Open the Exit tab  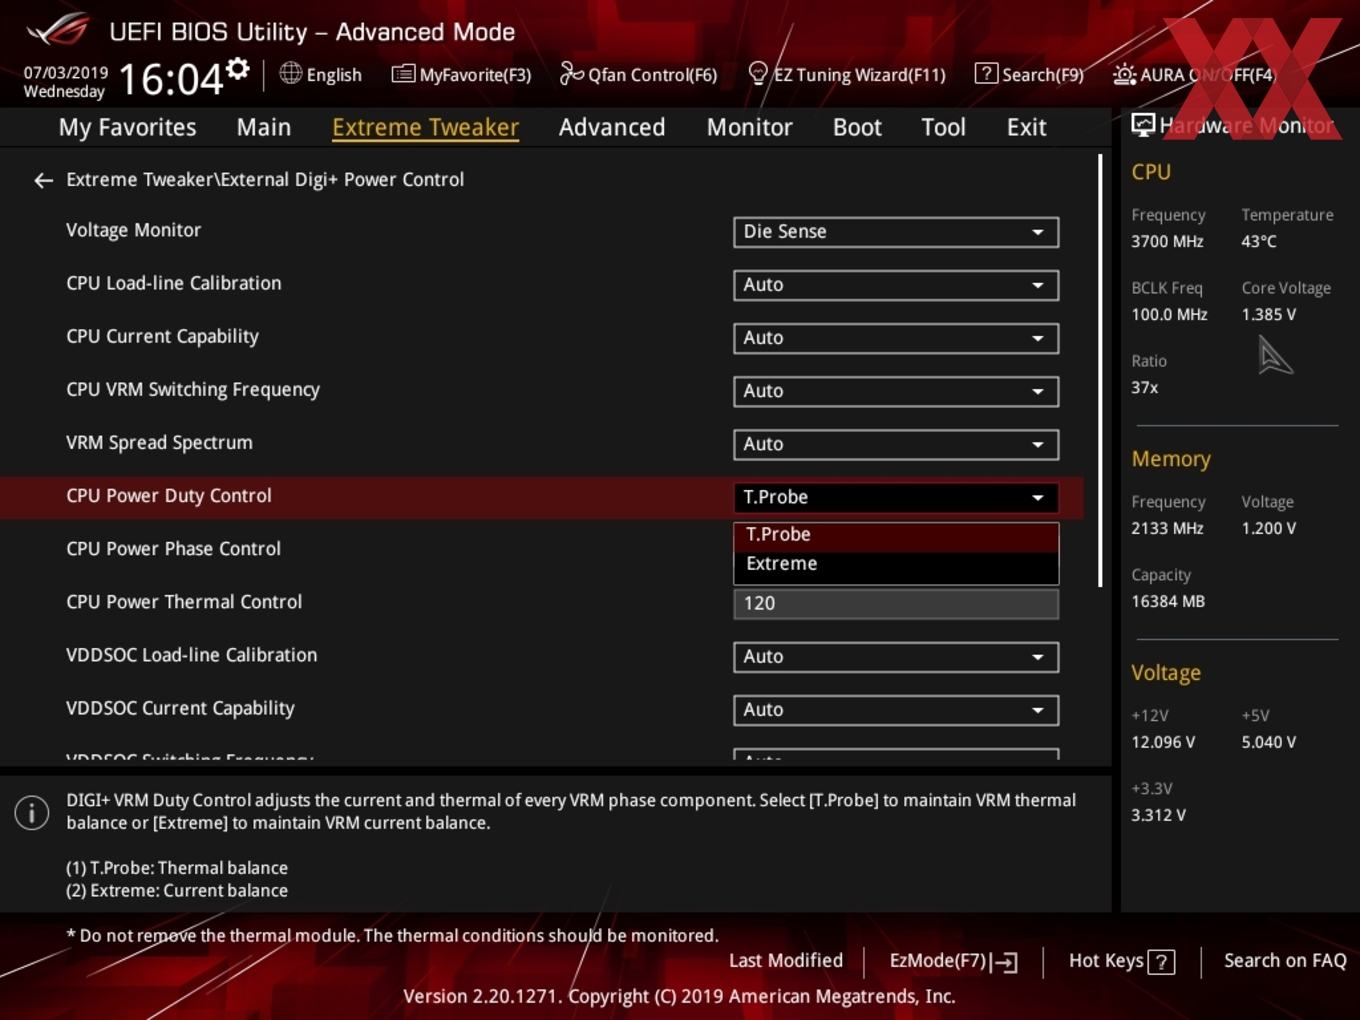coord(1026,128)
